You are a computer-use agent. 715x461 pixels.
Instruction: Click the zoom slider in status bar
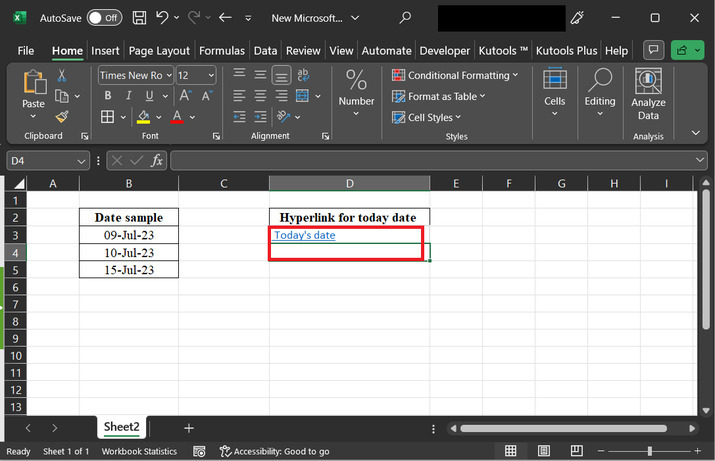(649, 451)
